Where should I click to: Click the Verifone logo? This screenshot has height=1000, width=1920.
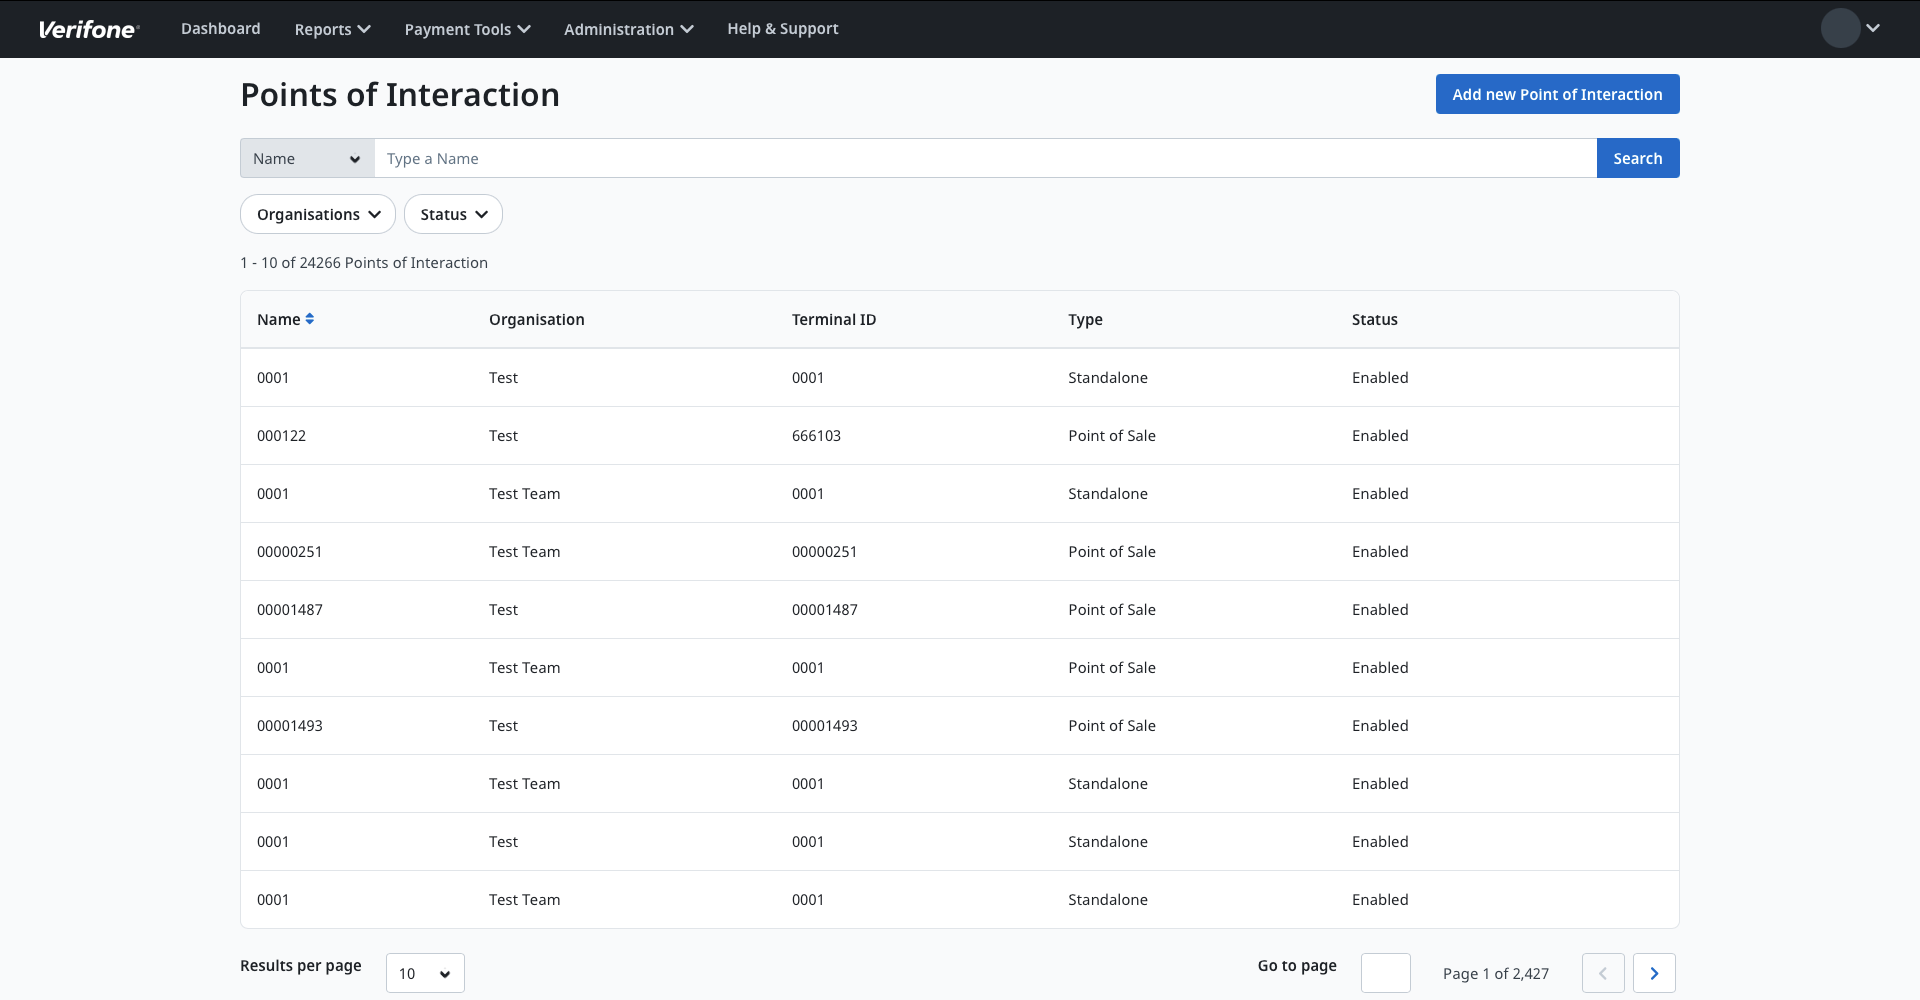88,29
